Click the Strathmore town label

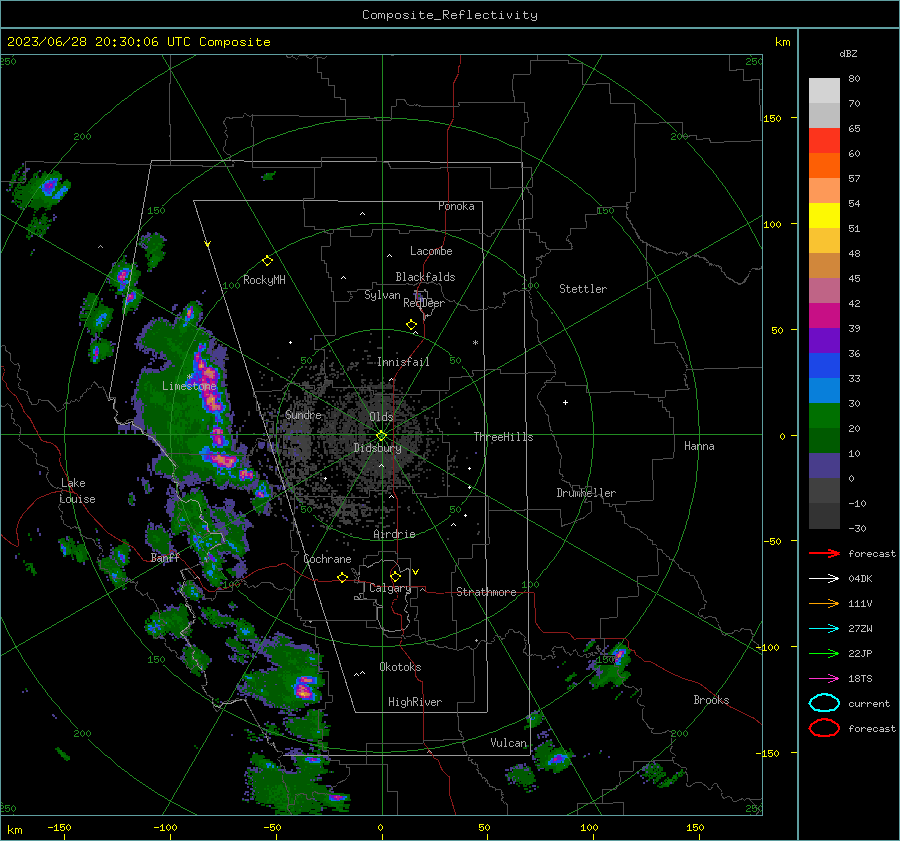click(x=486, y=592)
